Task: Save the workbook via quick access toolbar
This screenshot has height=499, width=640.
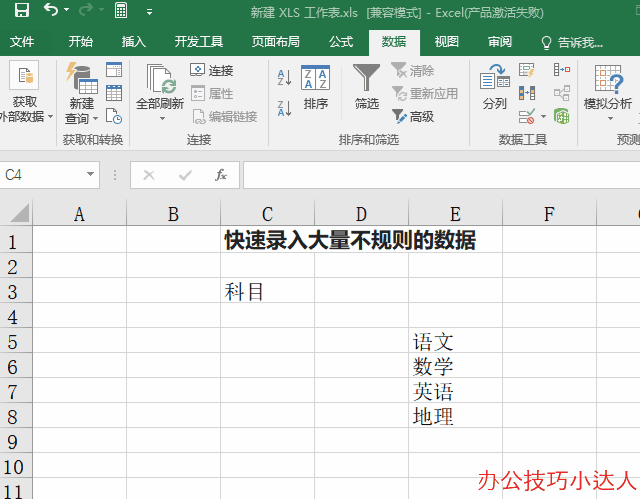Action: click(22, 10)
